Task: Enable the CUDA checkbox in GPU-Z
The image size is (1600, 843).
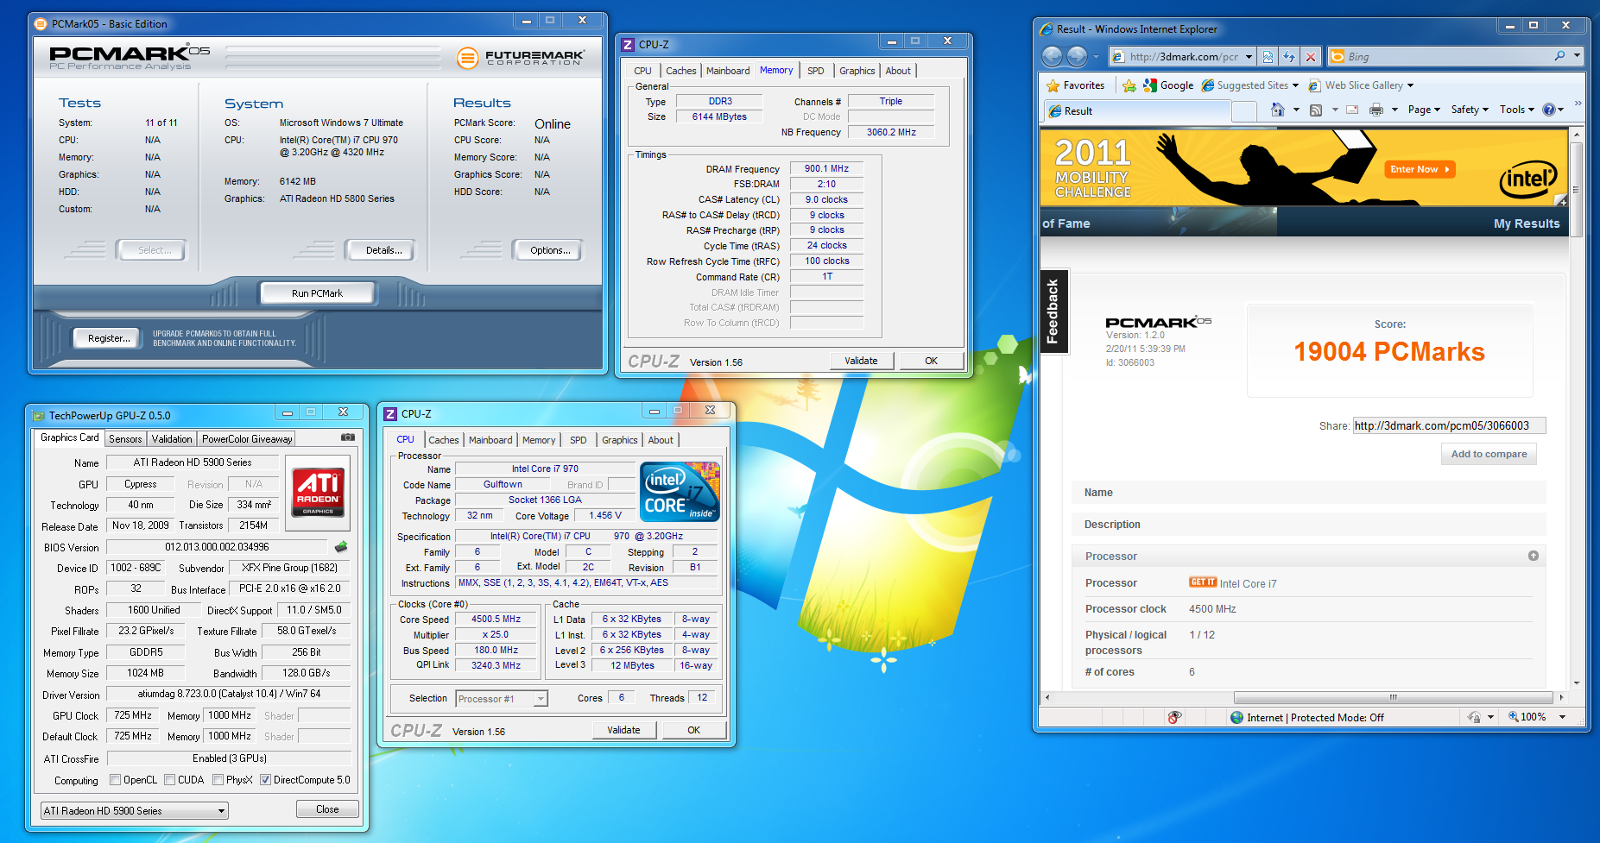Action: pyautogui.click(x=170, y=780)
